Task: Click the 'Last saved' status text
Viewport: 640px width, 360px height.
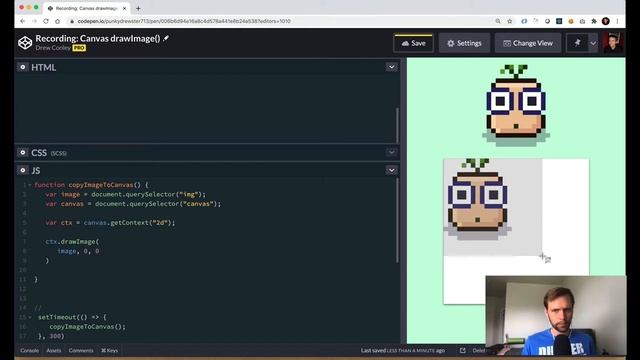Action: 403,351
